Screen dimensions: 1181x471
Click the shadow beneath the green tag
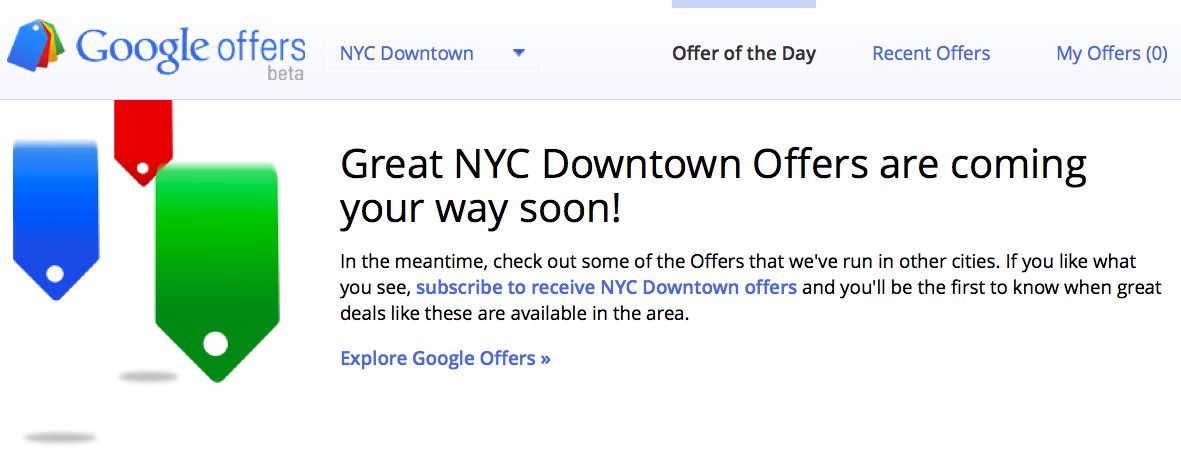click(x=148, y=377)
